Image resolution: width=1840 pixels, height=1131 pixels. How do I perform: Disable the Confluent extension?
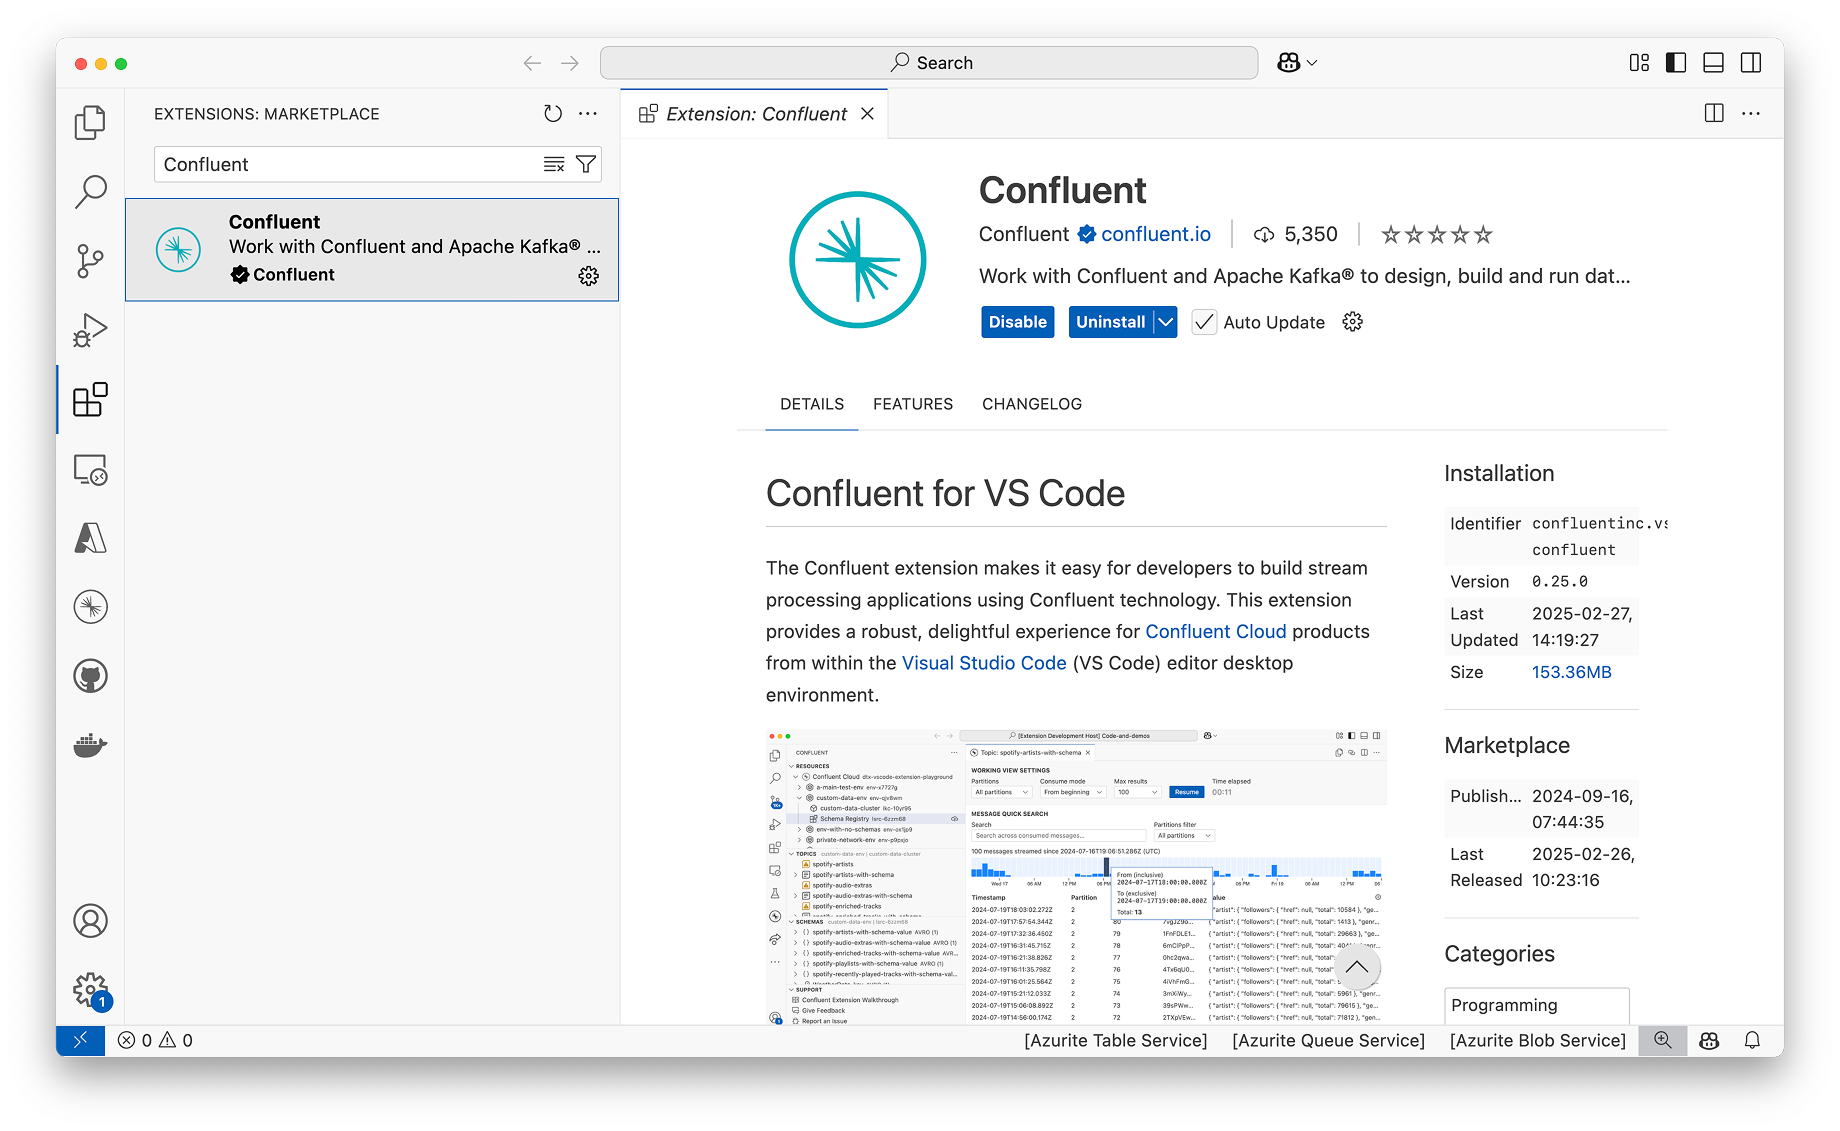pyautogui.click(x=1018, y=322)
